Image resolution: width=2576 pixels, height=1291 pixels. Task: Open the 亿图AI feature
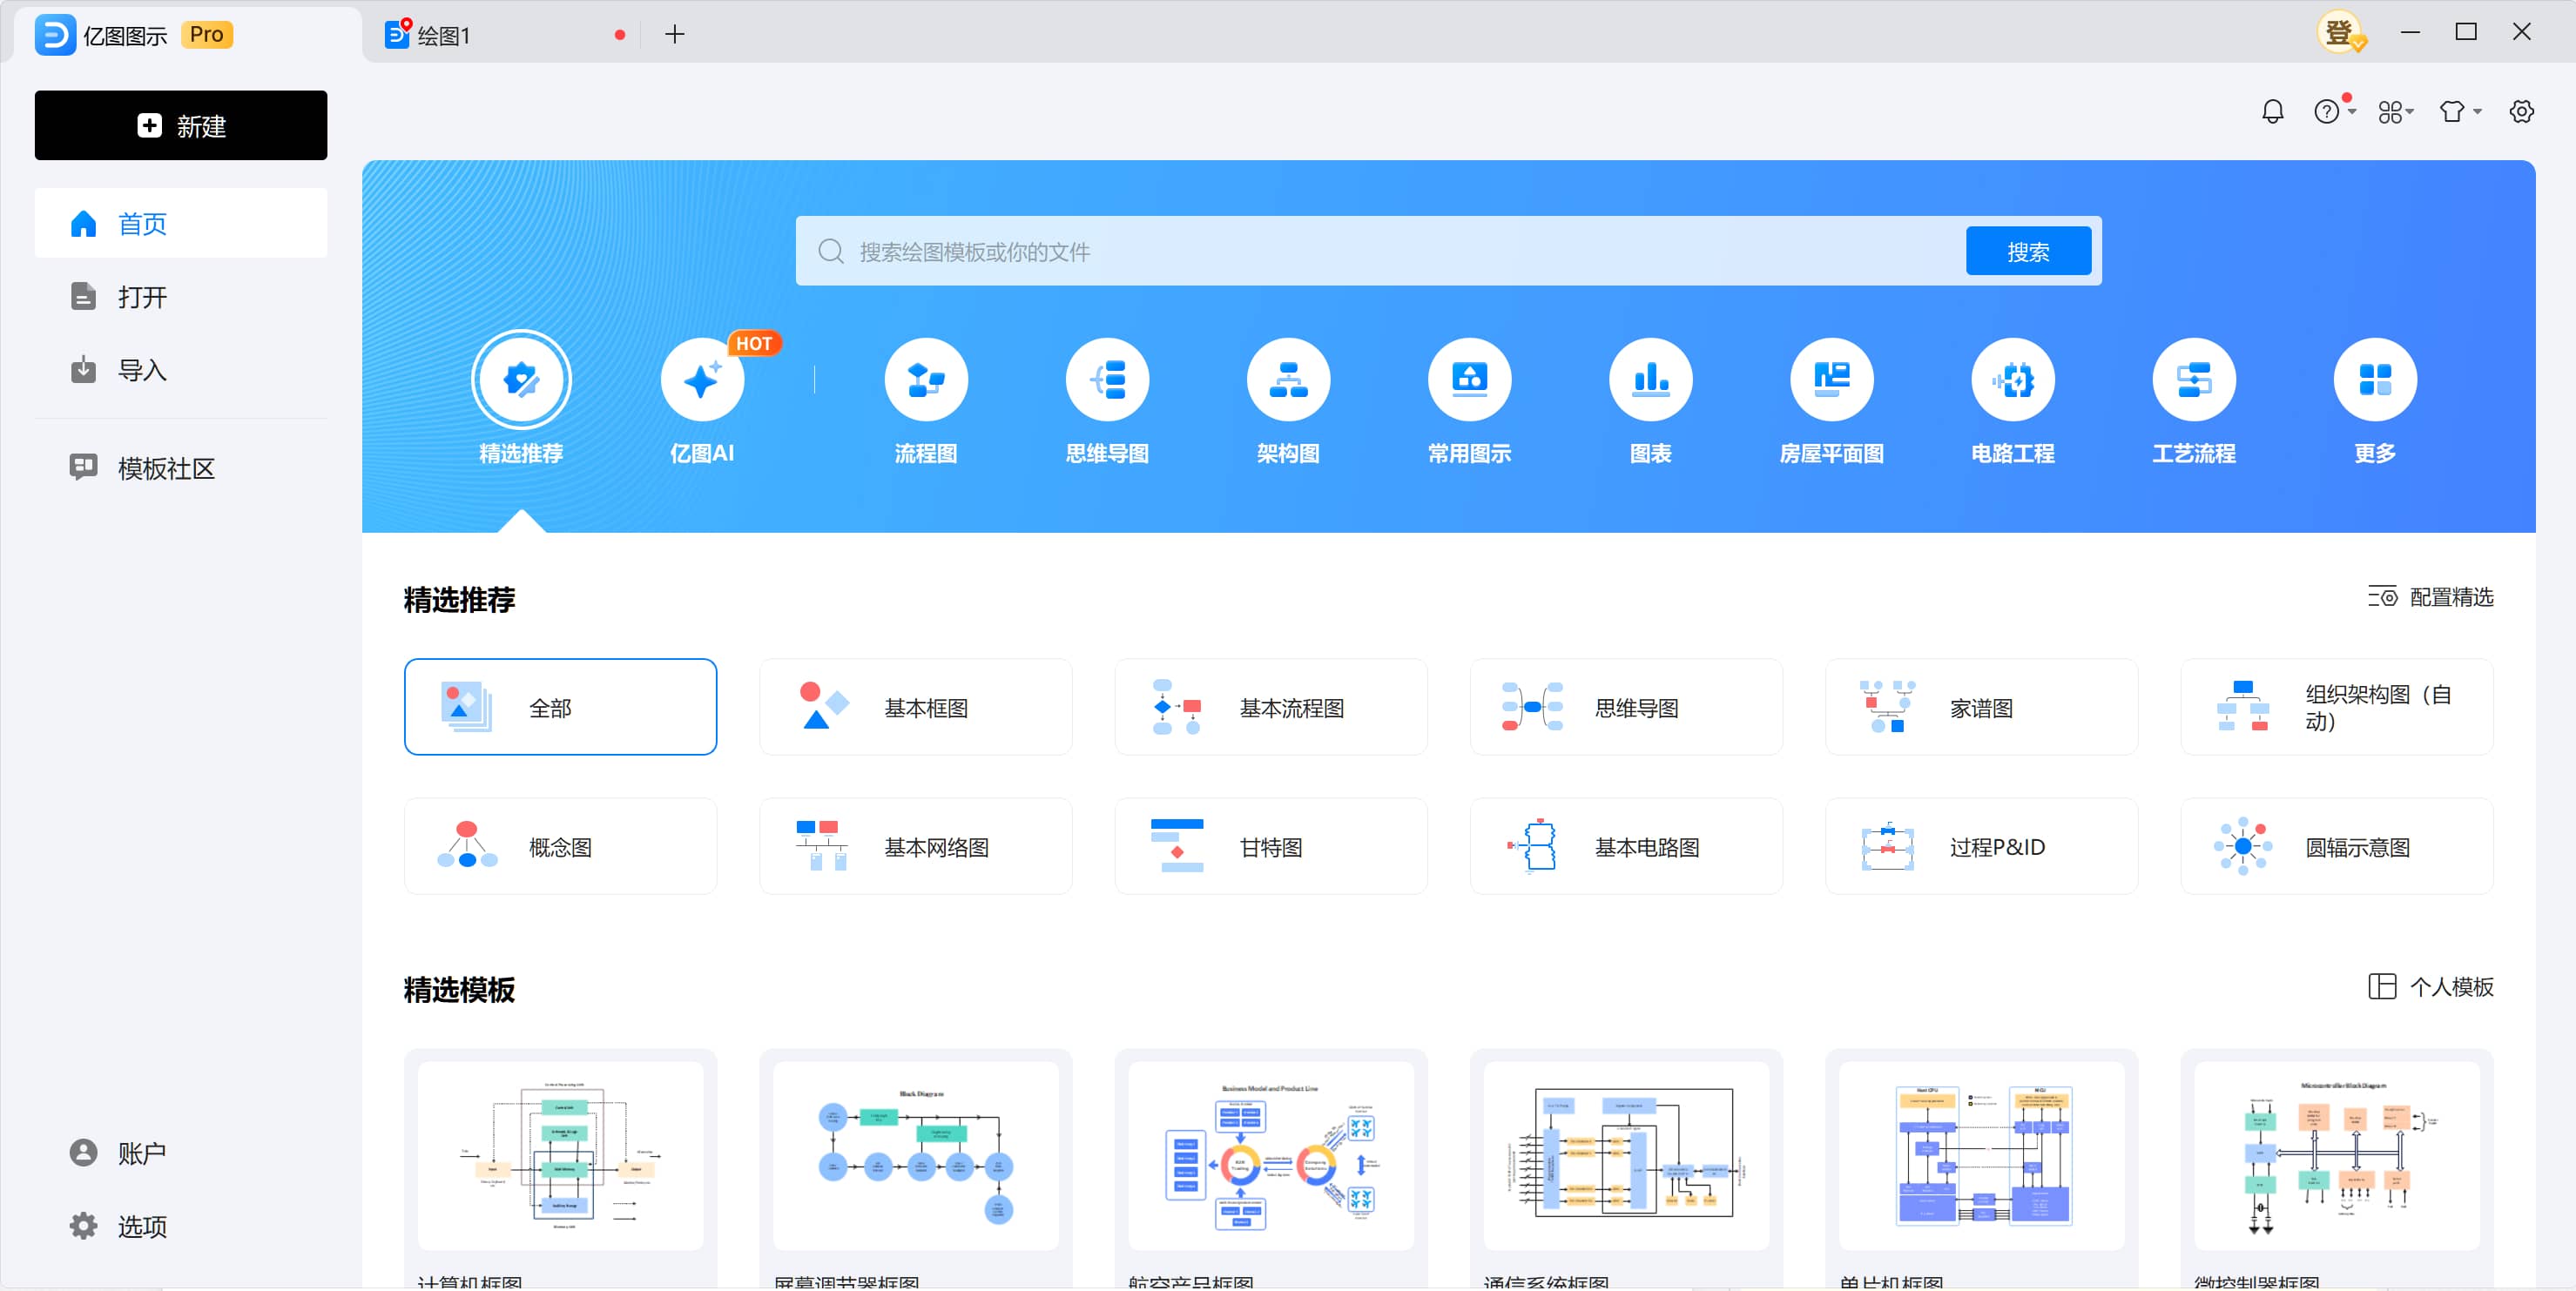702,379
